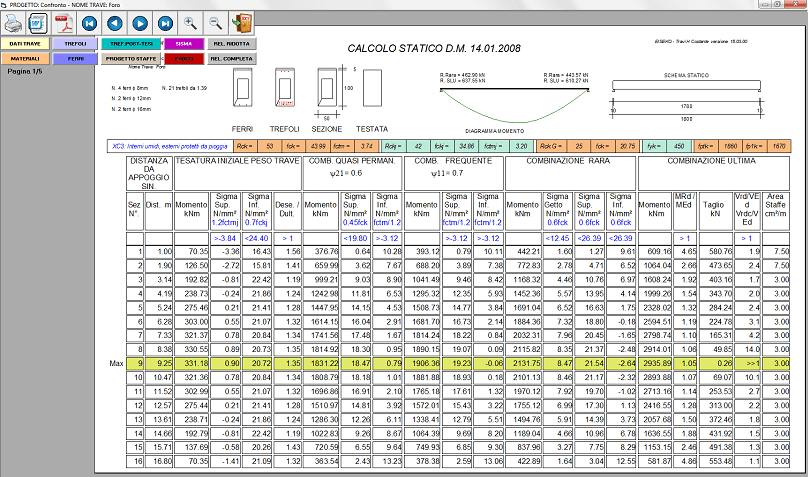Click the DIAGRAMMA MOMENTO curve
This screenshot has width=808, height=477.
tap(514, 106)
